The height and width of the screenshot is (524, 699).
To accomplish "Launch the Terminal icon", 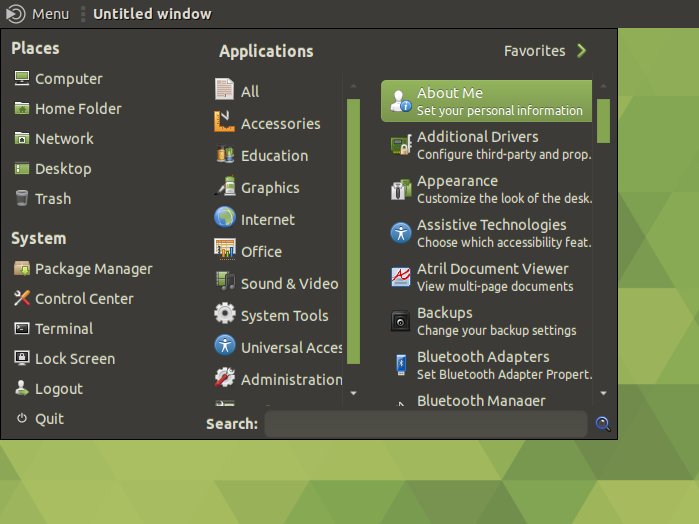I will (x=21, y=329).
